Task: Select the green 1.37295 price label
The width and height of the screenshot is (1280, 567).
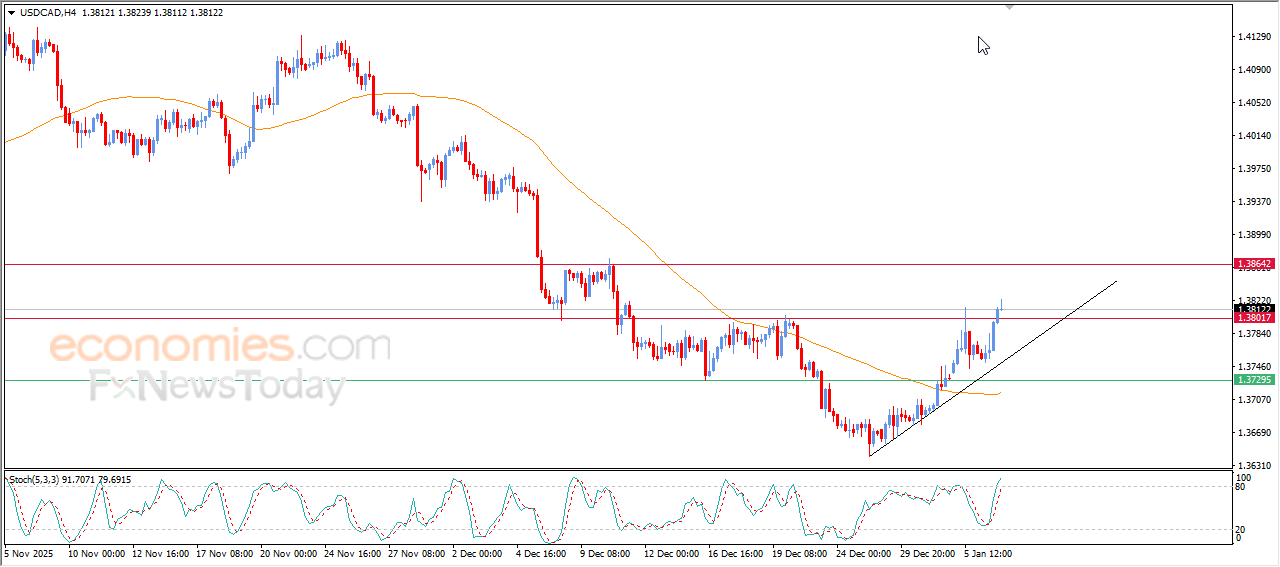Action: tap(1254, 380)
